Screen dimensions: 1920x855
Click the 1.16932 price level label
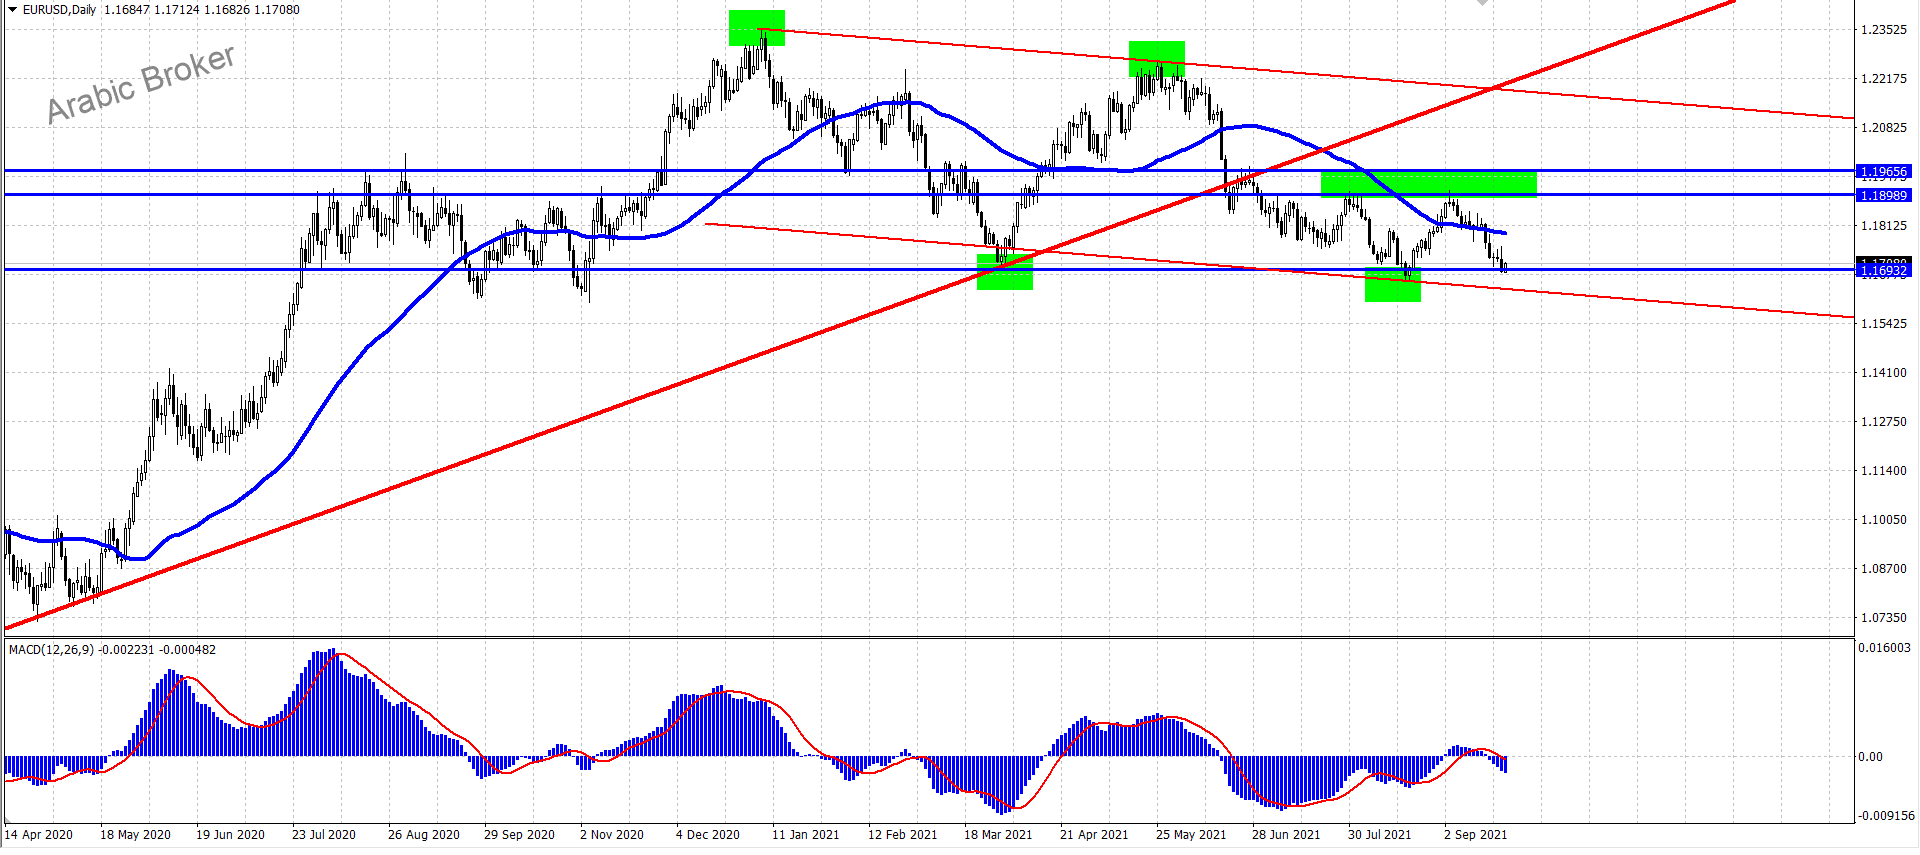1882,271
